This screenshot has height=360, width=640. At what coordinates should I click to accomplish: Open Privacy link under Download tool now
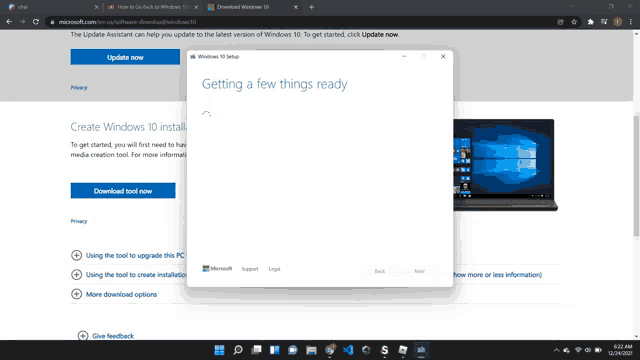point(79,221)
